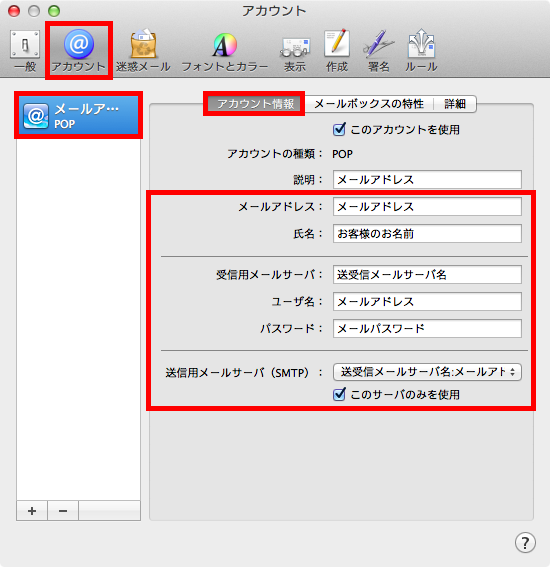Open the 一般 (General) preferences icon
550x567 pixels.
click(25, 51)
